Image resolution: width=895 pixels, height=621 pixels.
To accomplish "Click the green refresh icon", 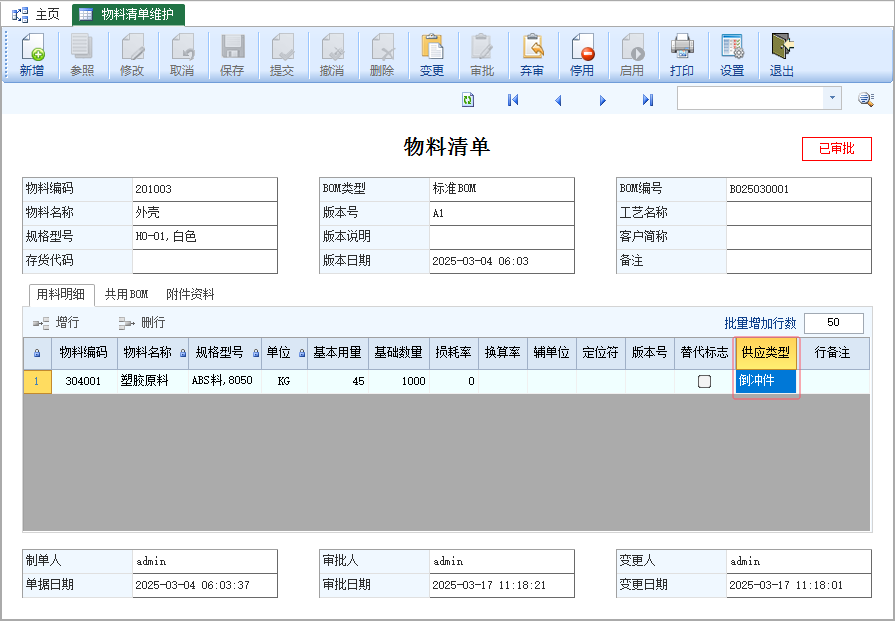I will pos(468,99).
